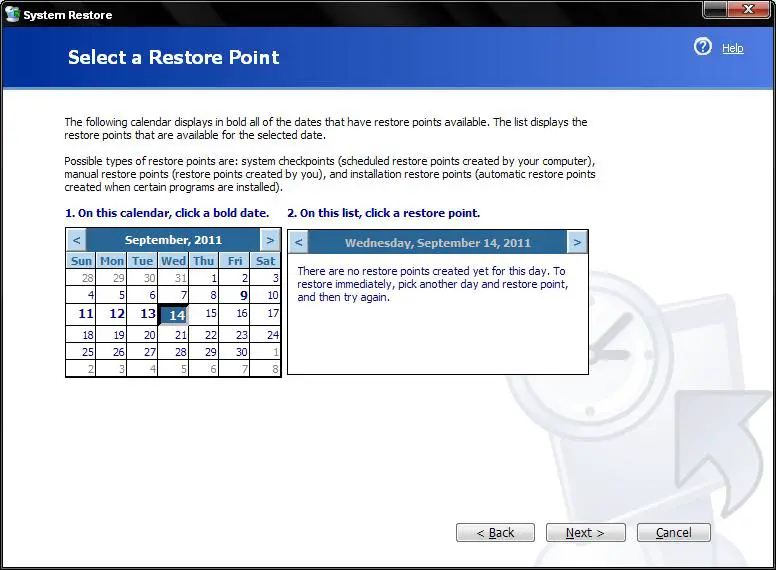This screenshot has width=776, height=570.
Task: Select September 20 on the calendar
Action: [x=143, y=335]
